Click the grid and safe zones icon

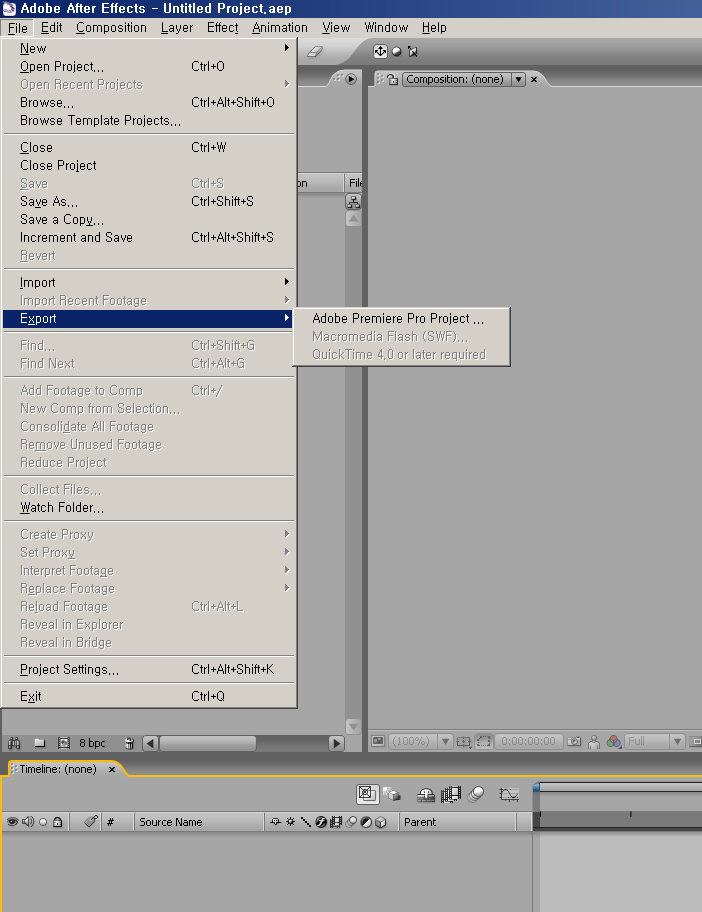tap(464, 742)
